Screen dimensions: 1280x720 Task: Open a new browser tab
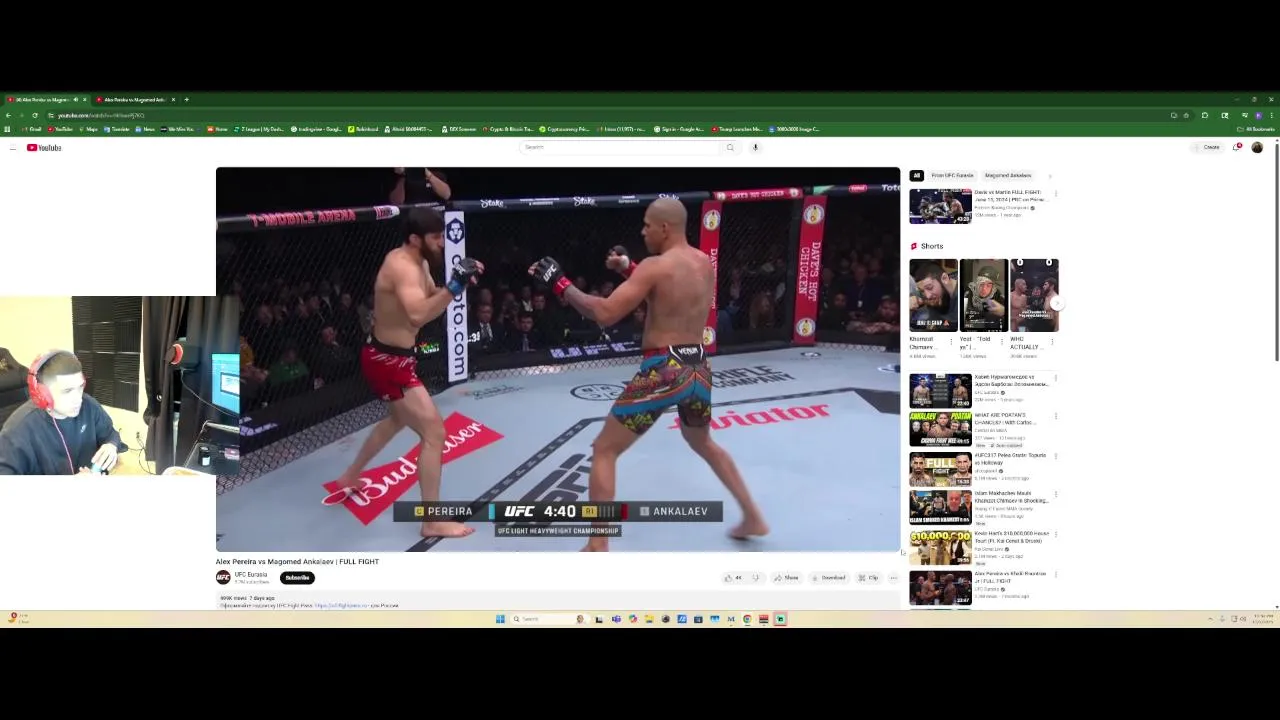pos(186,100)
